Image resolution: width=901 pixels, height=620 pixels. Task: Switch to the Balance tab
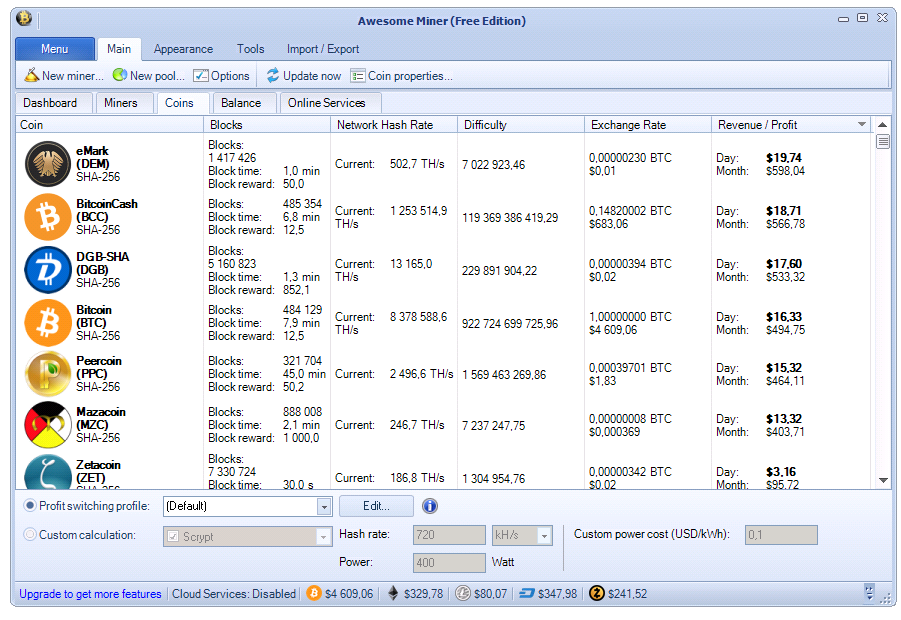(x=243, y=102)
